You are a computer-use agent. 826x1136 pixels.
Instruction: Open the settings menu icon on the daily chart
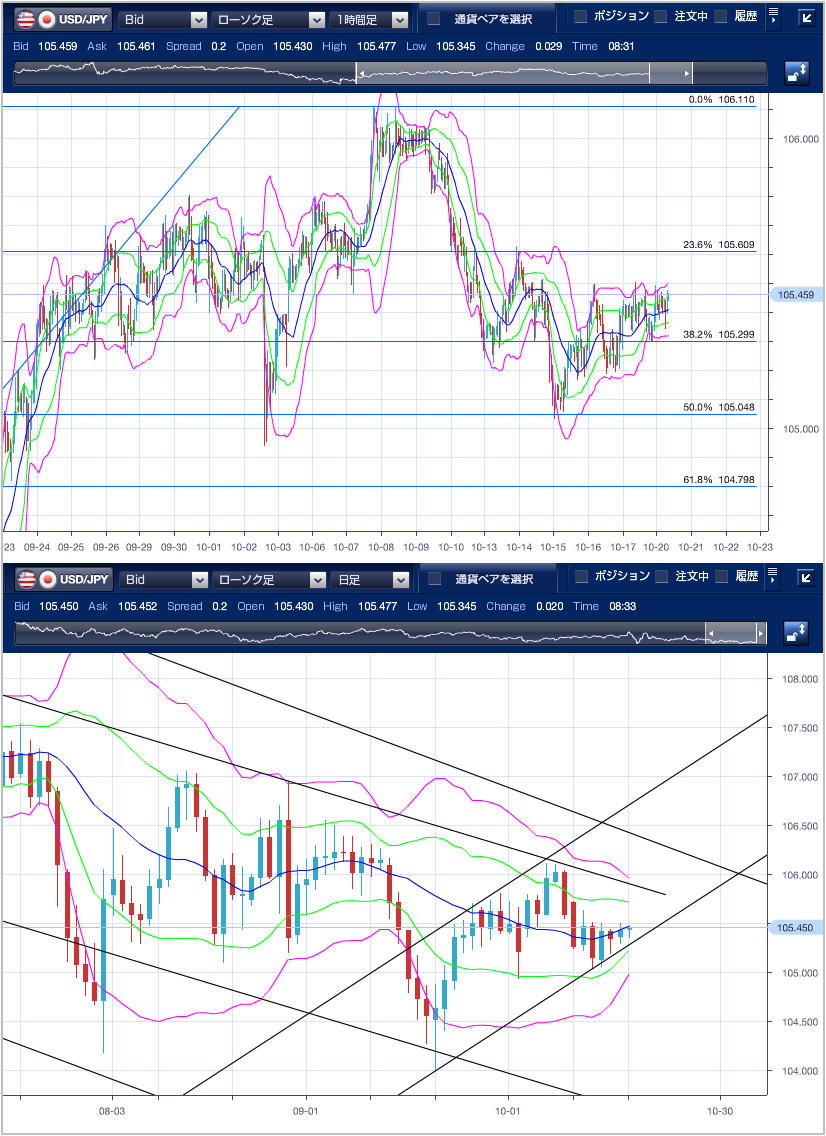point(774,577)
